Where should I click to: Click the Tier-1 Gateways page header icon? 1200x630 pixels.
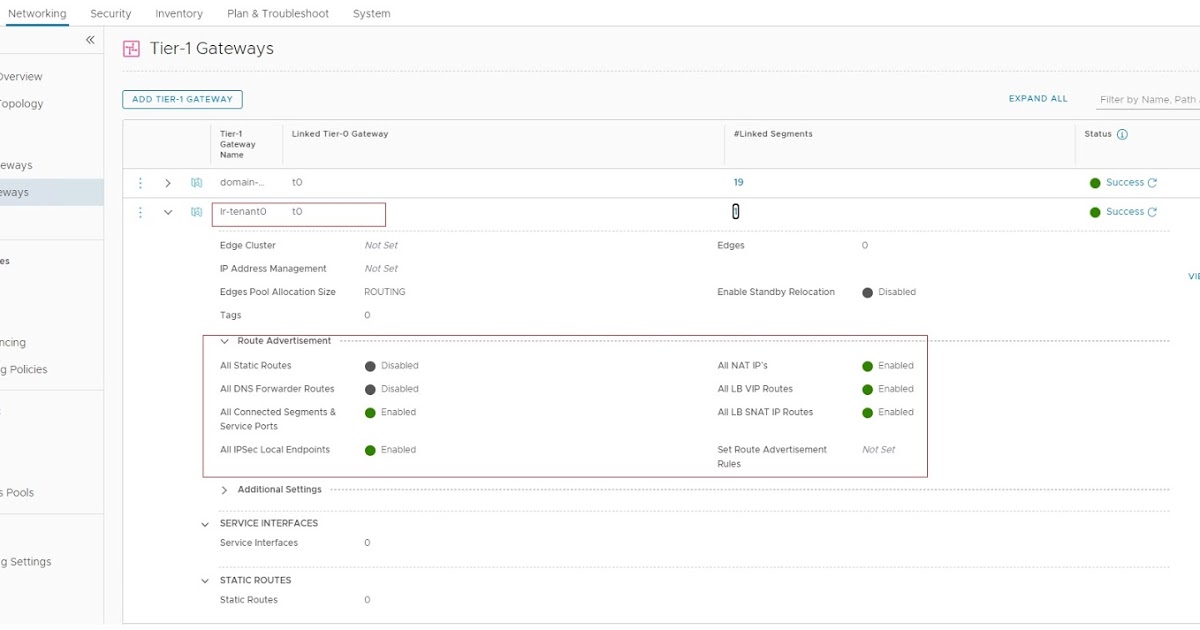131,47
